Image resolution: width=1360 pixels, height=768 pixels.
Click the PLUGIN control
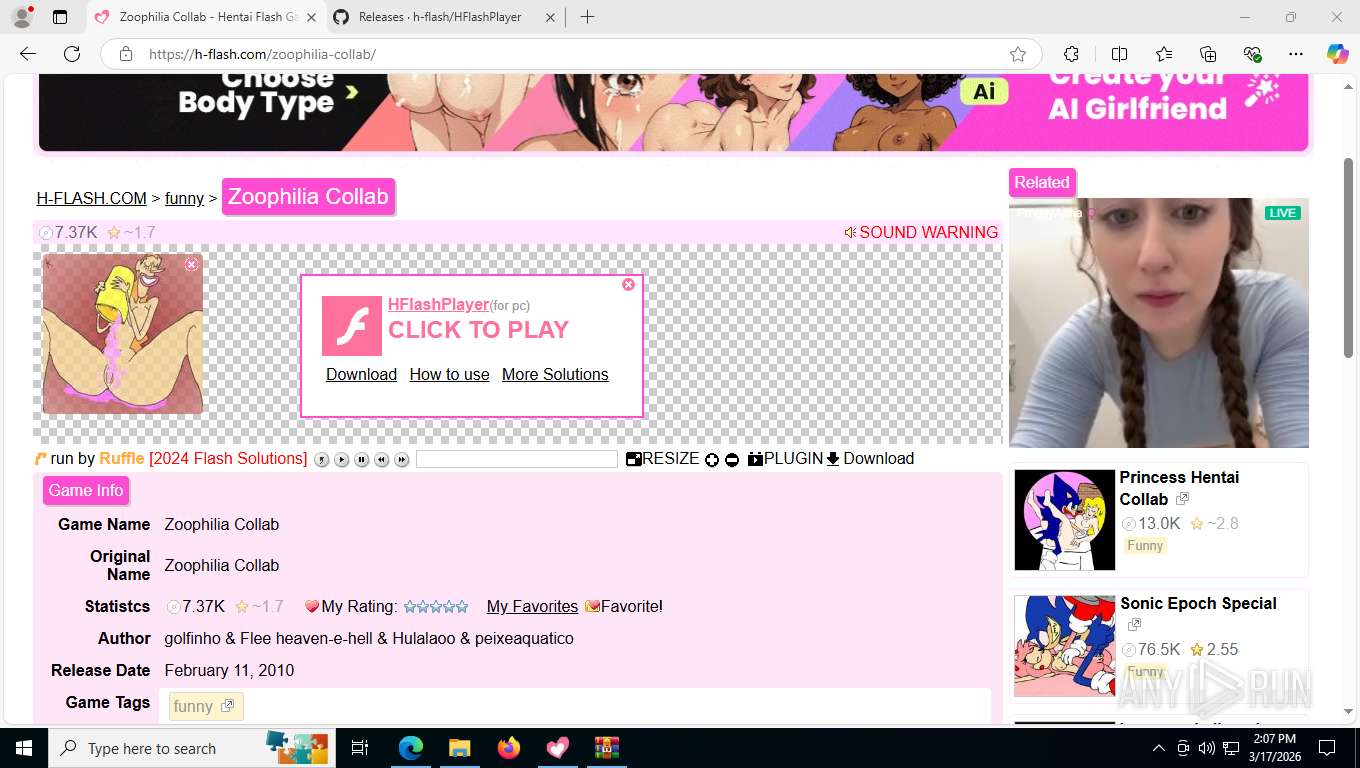pyautogui.click(x=785, y=459)
